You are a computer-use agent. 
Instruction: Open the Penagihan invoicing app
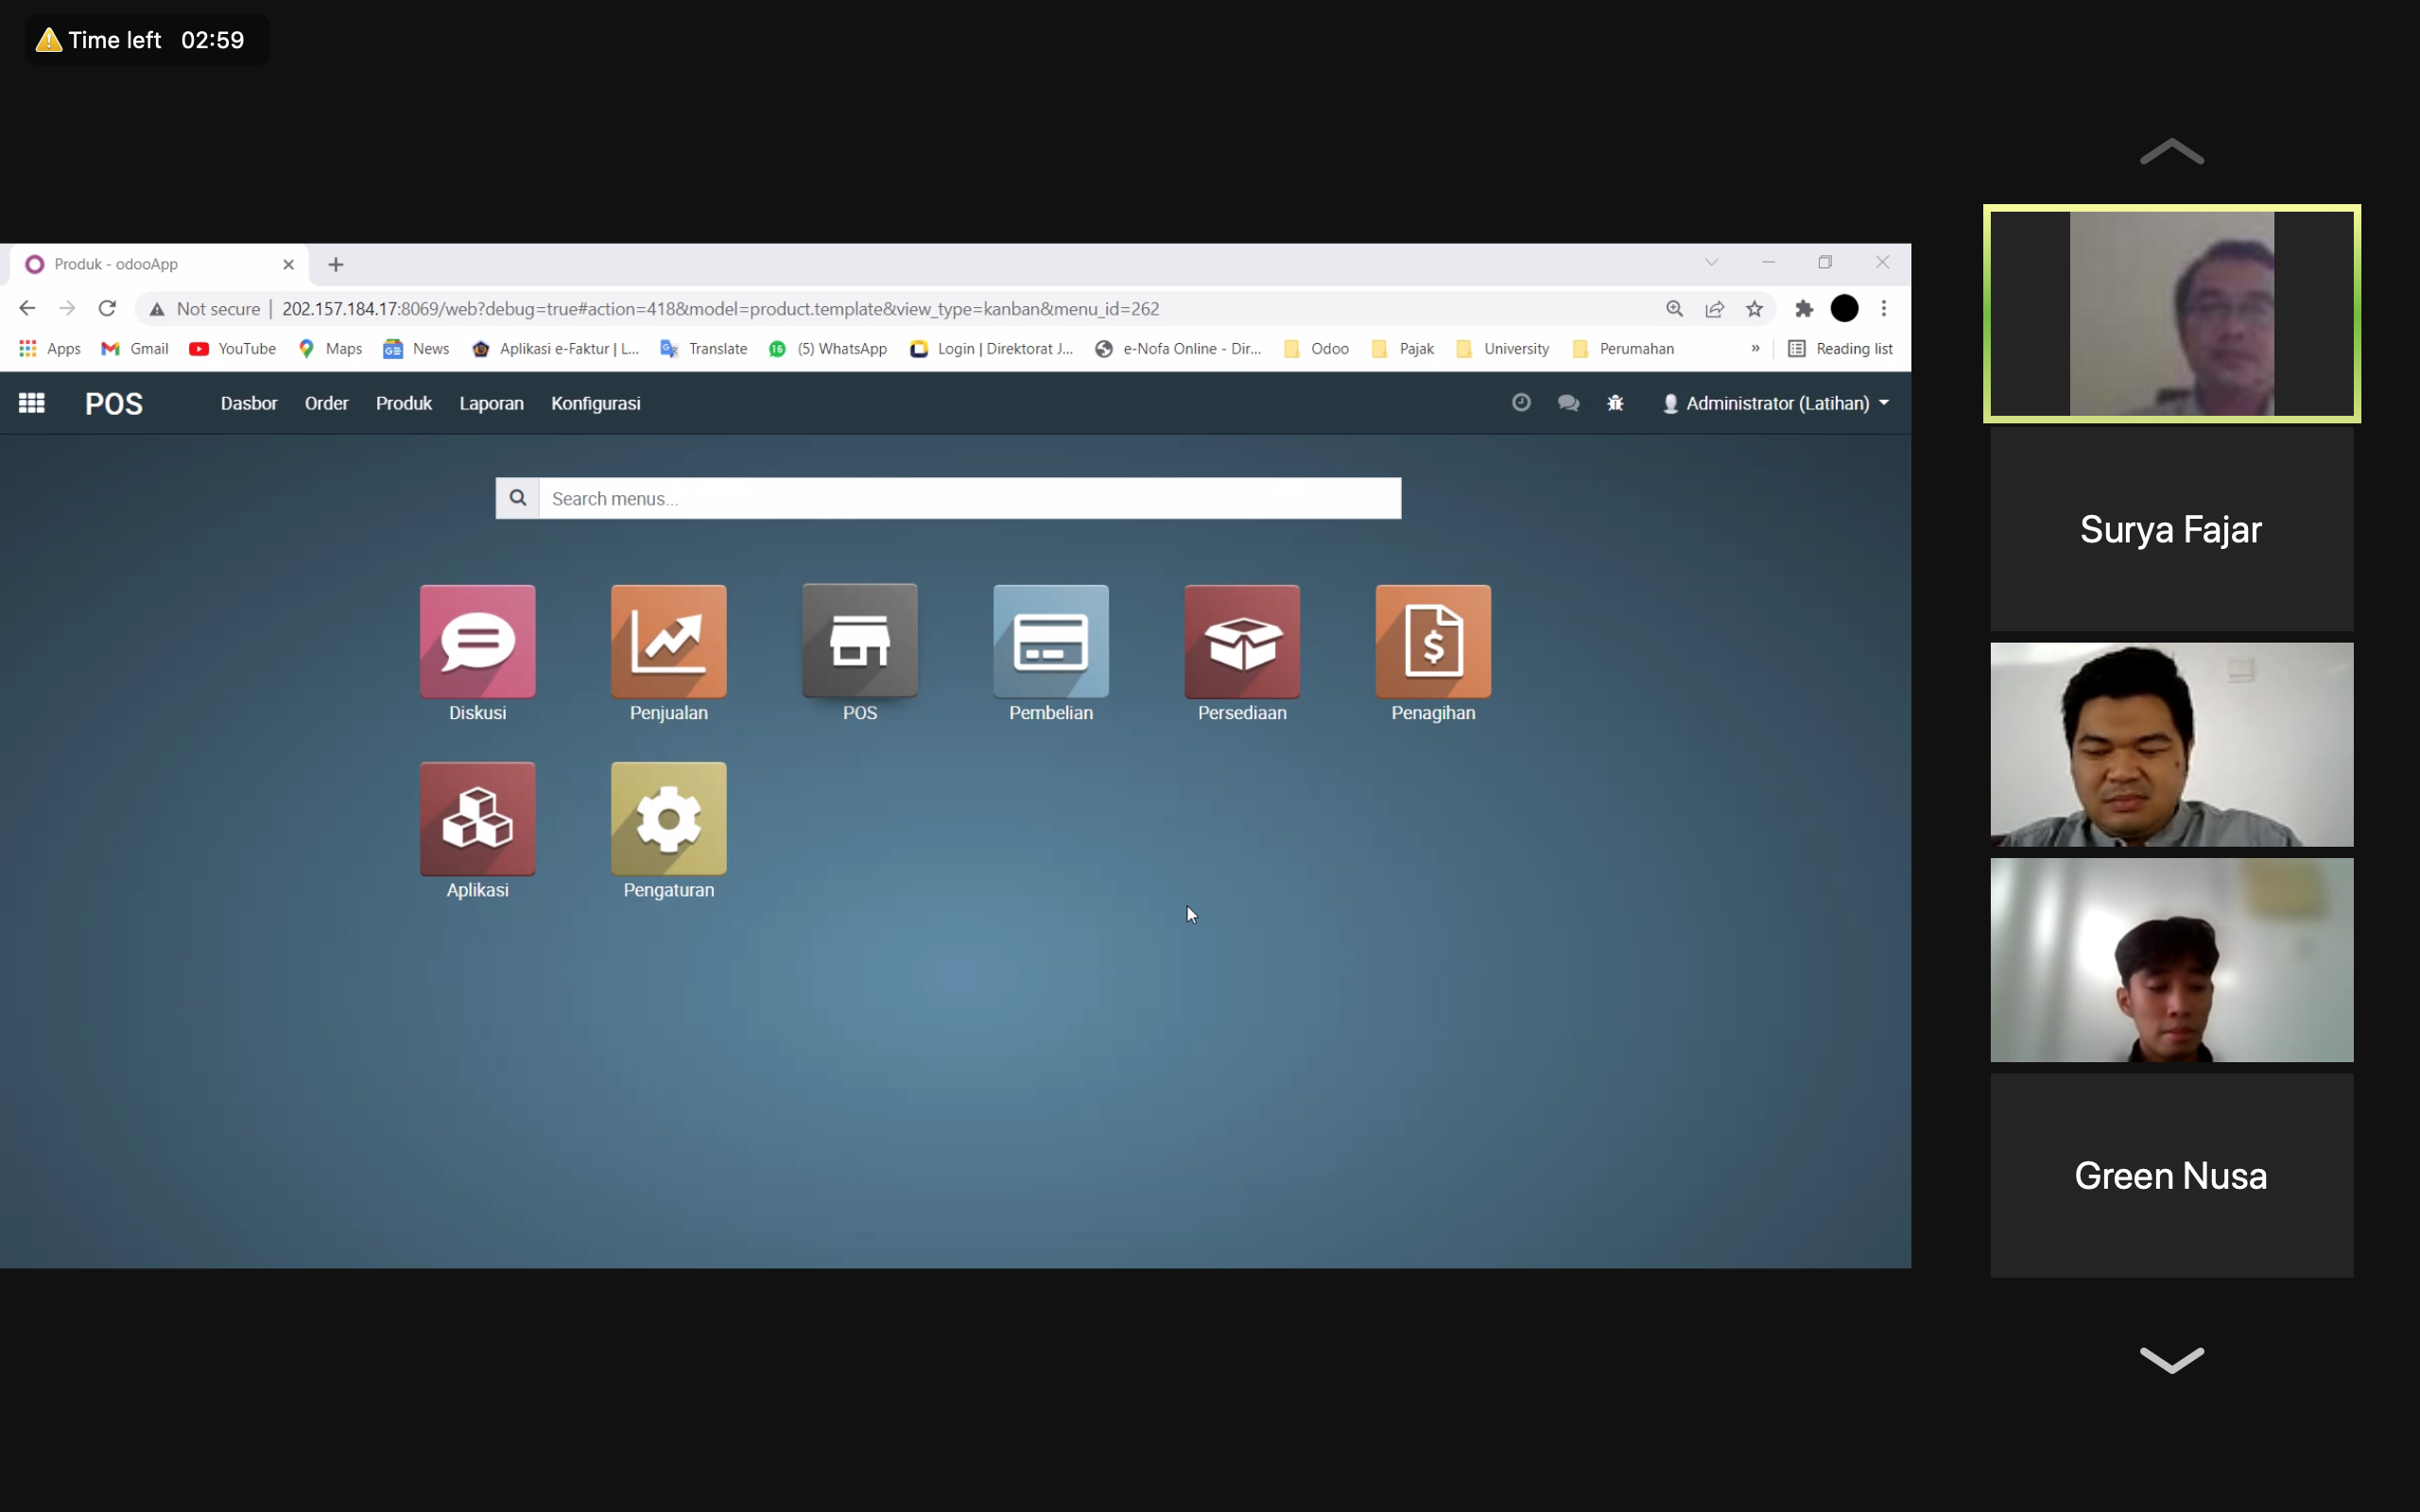pyautogui.click(x=1432, y=641)
